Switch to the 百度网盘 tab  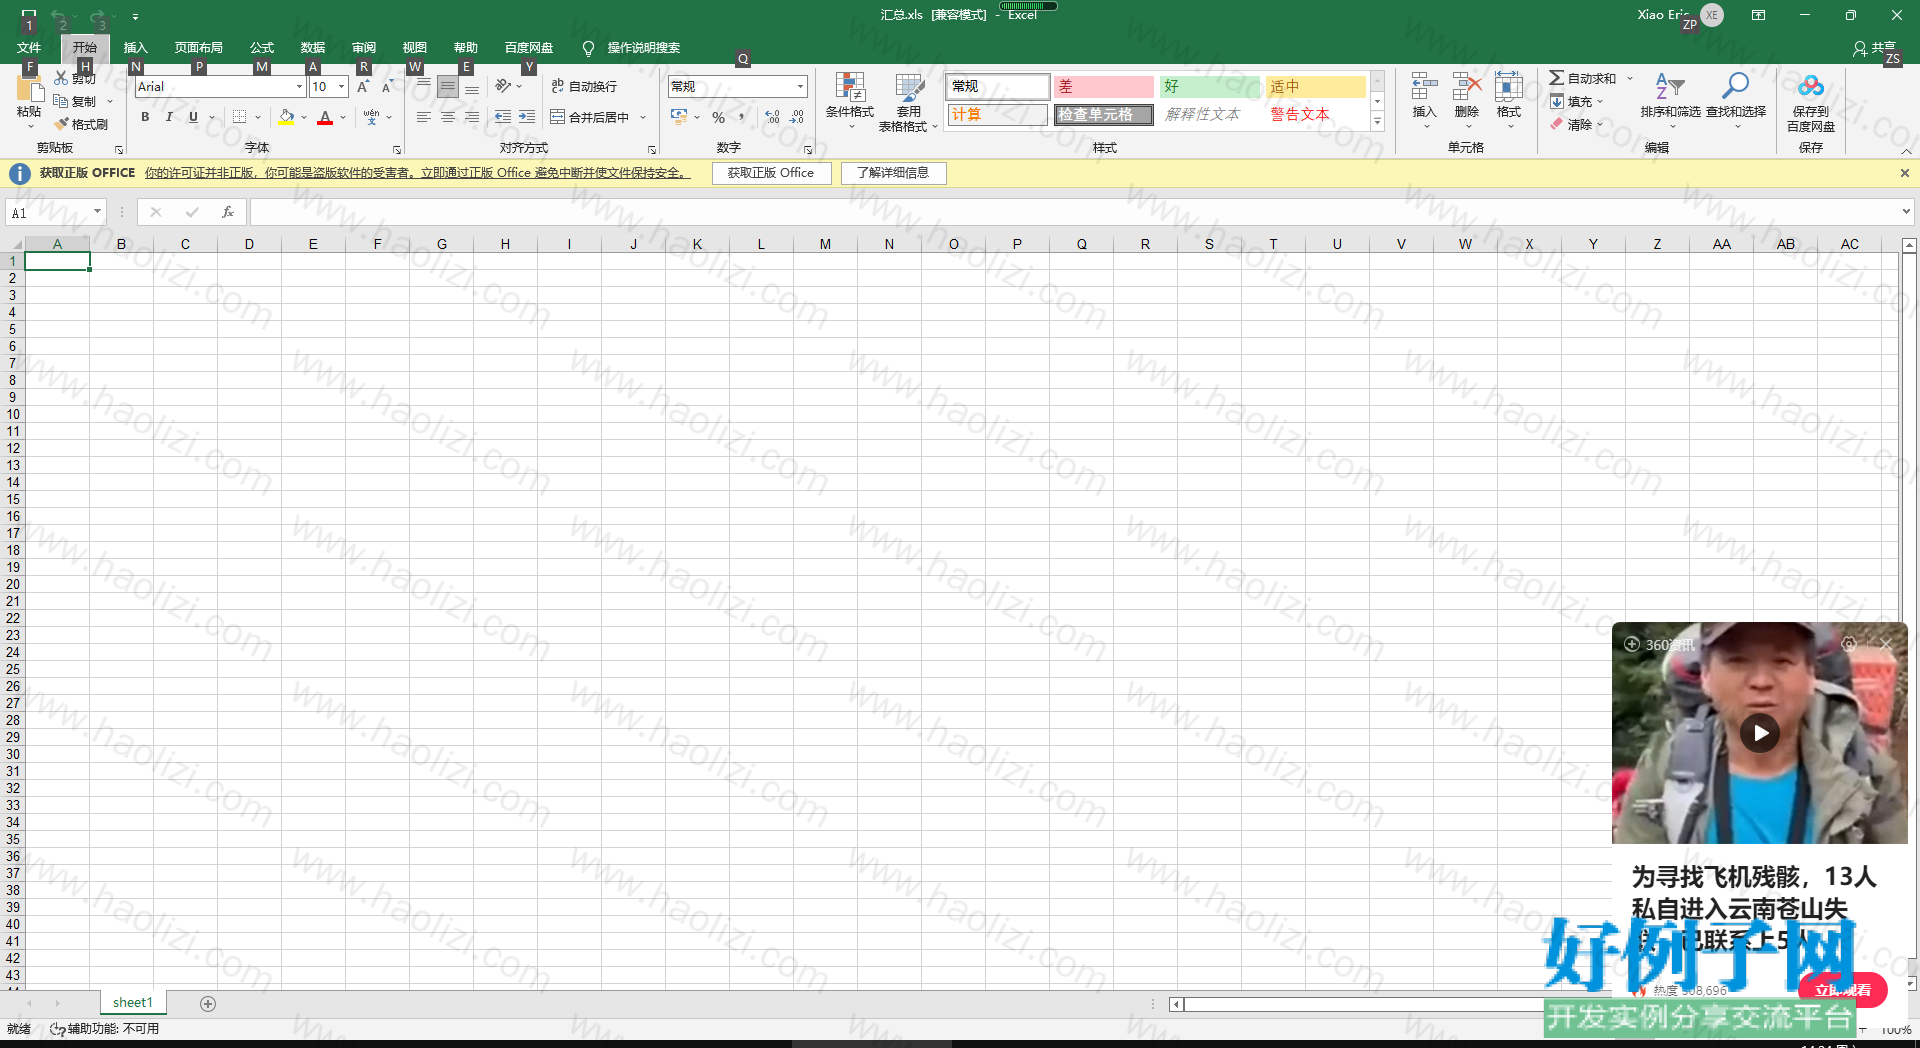(529, 47)
